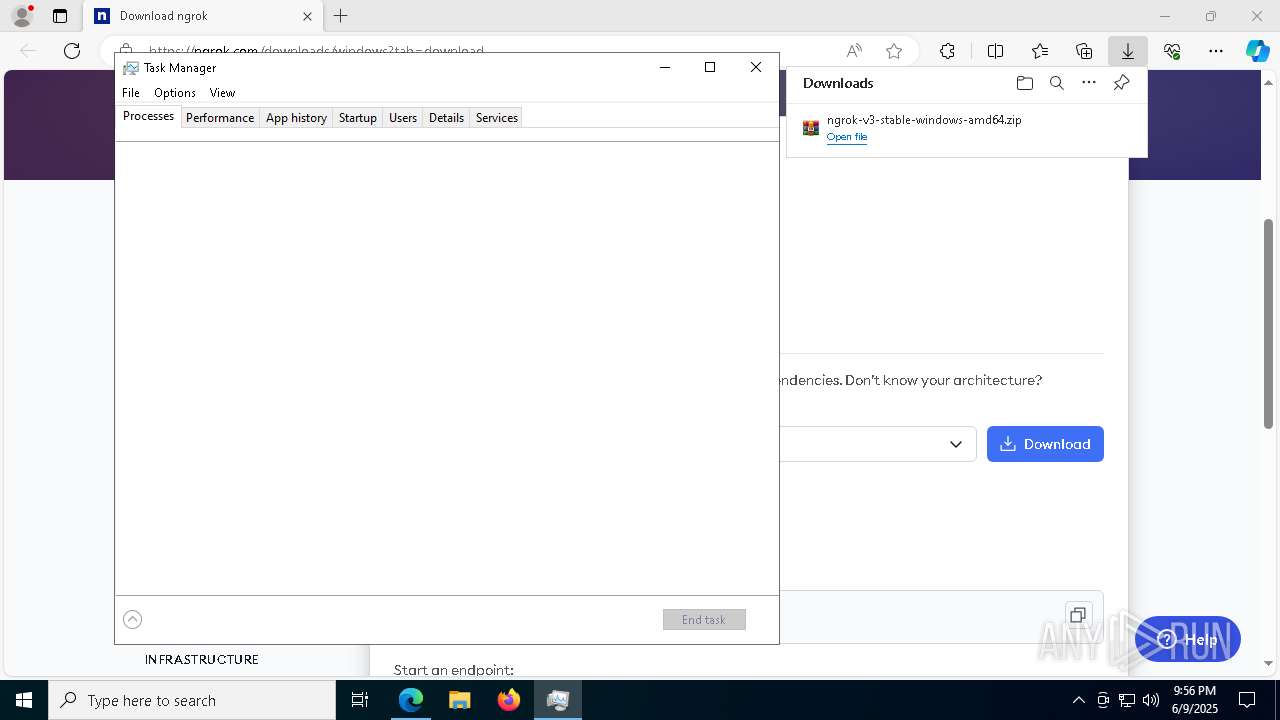Open the View menu in Task Manager
The image size is (1280, 720).
point(222,93)
